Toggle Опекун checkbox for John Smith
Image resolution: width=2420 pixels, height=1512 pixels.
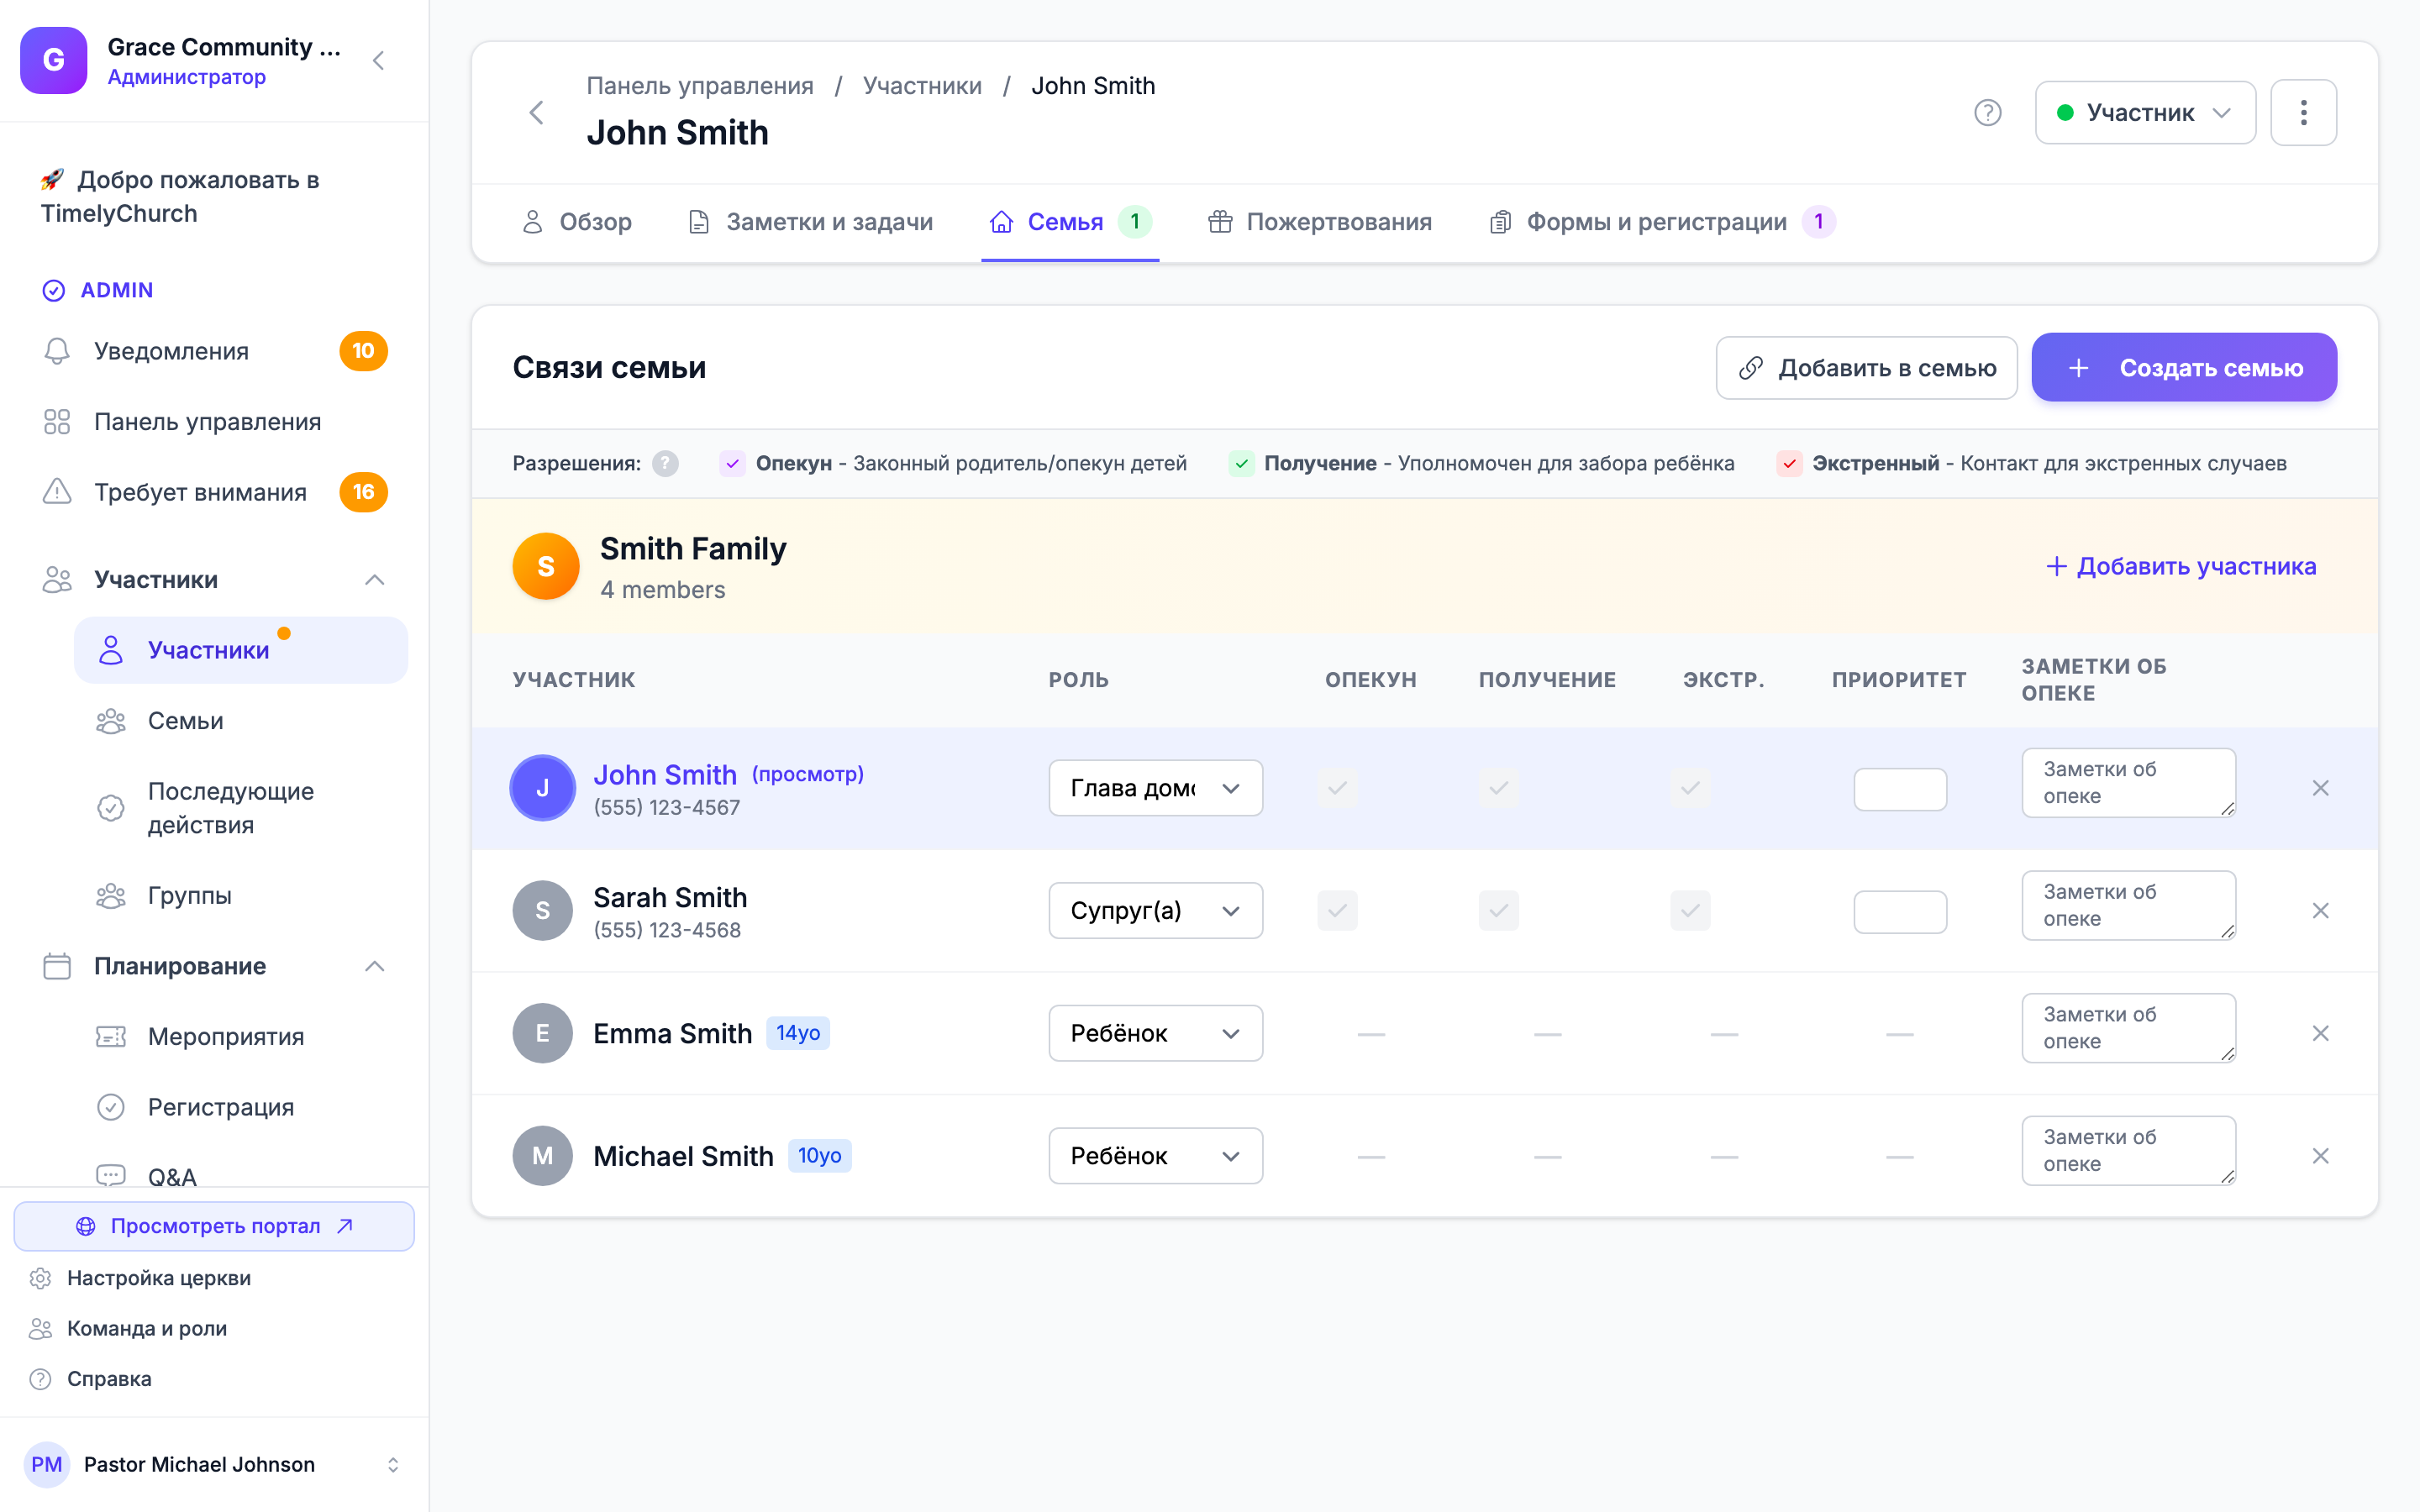pyautogui.click(x=1337, y=788)
